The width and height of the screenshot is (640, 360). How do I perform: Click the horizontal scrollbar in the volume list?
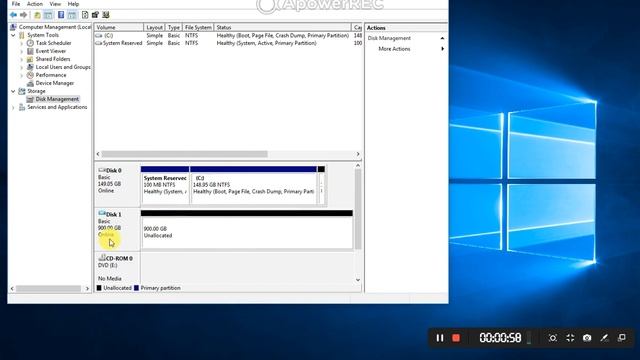pos(184,154)
